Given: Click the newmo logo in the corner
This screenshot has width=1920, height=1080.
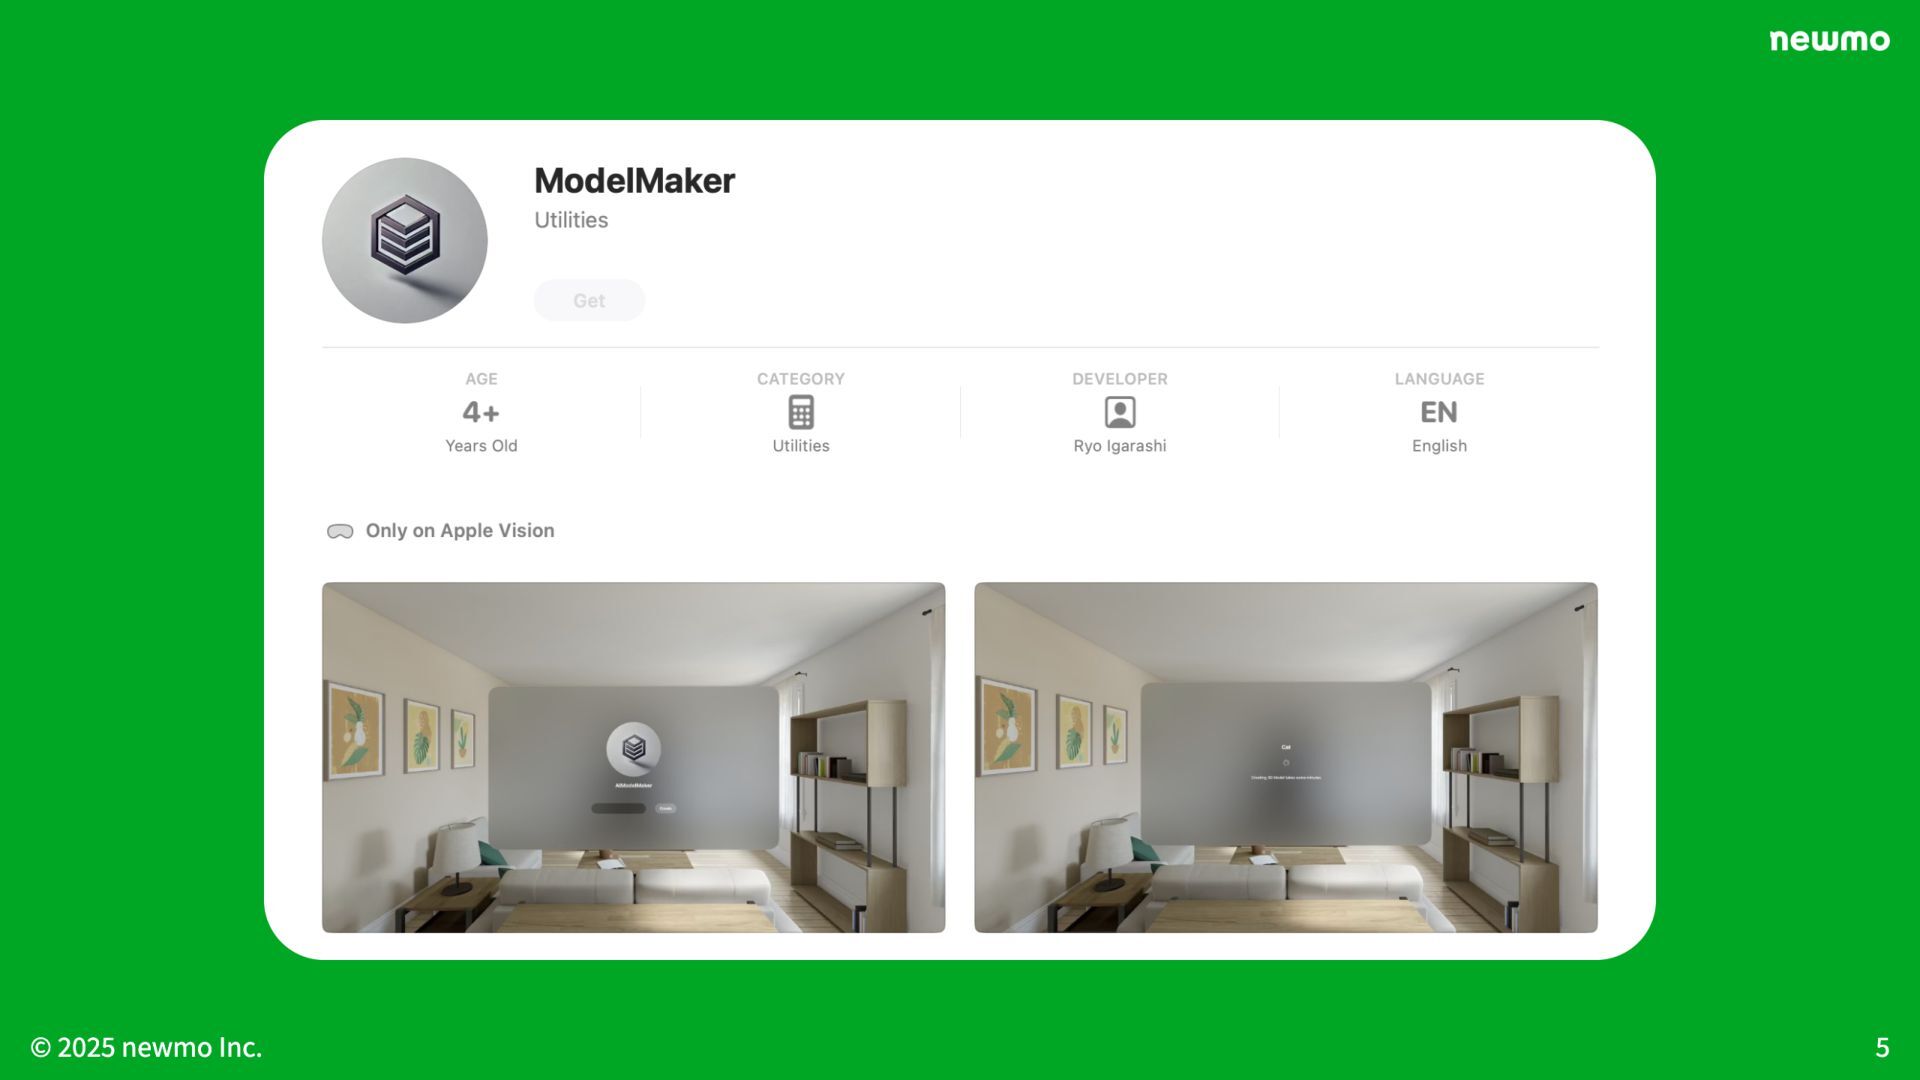Looking at the screenshot, I should click(x=1829, y=40).
